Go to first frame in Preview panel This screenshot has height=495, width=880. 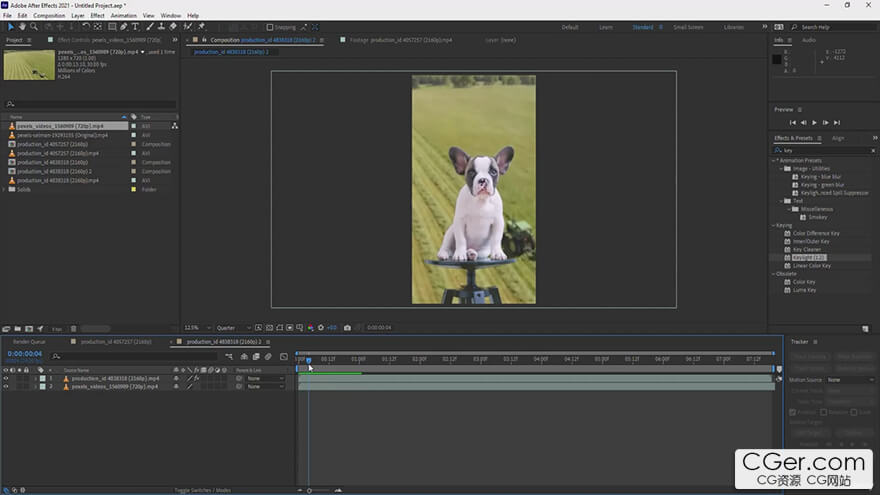click(792, 122)
